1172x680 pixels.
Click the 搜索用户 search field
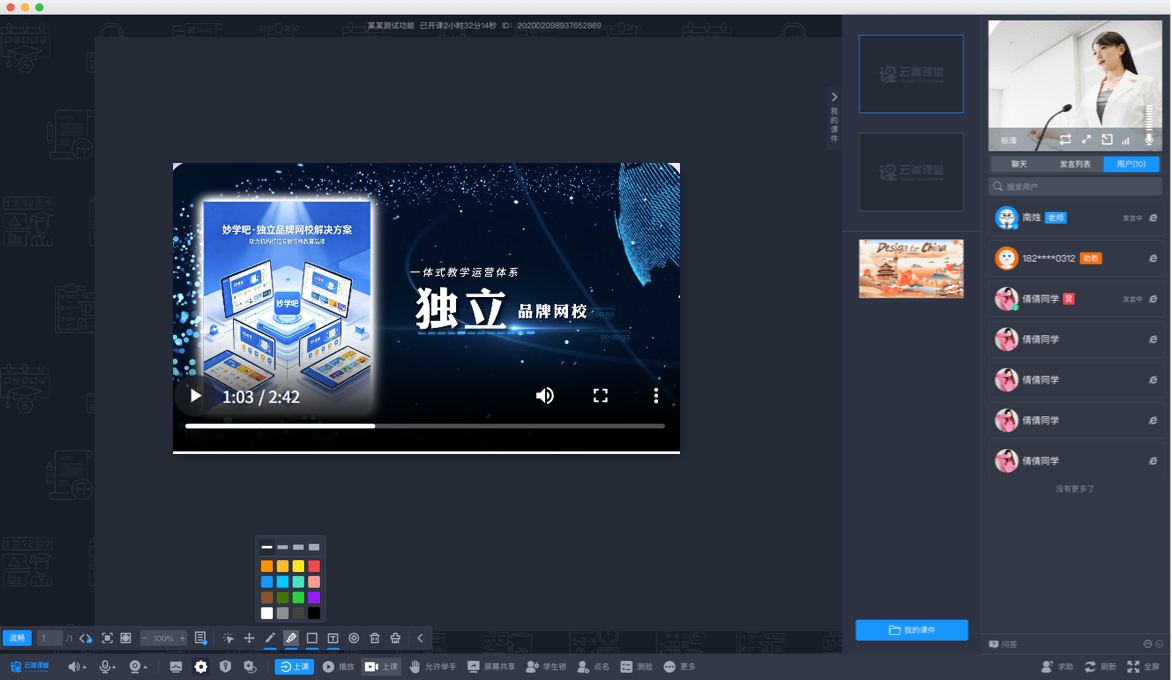coord(1076,187)
